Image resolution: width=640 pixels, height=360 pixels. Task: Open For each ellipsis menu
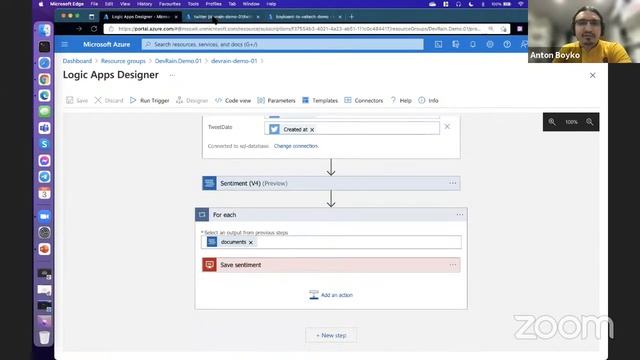click(460, 215)
